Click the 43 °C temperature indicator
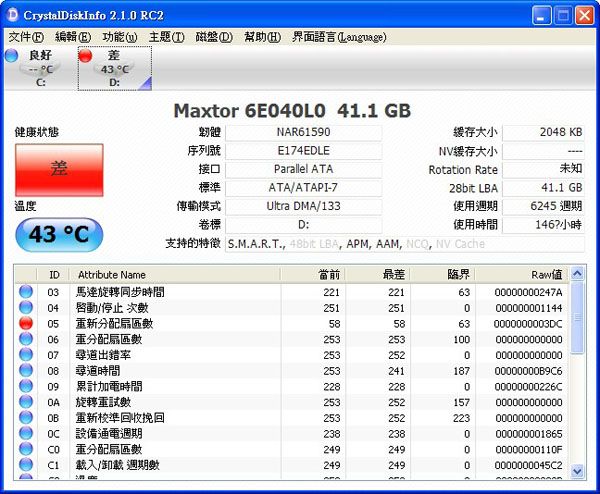The image size is (600, 494). coord(59,234)
